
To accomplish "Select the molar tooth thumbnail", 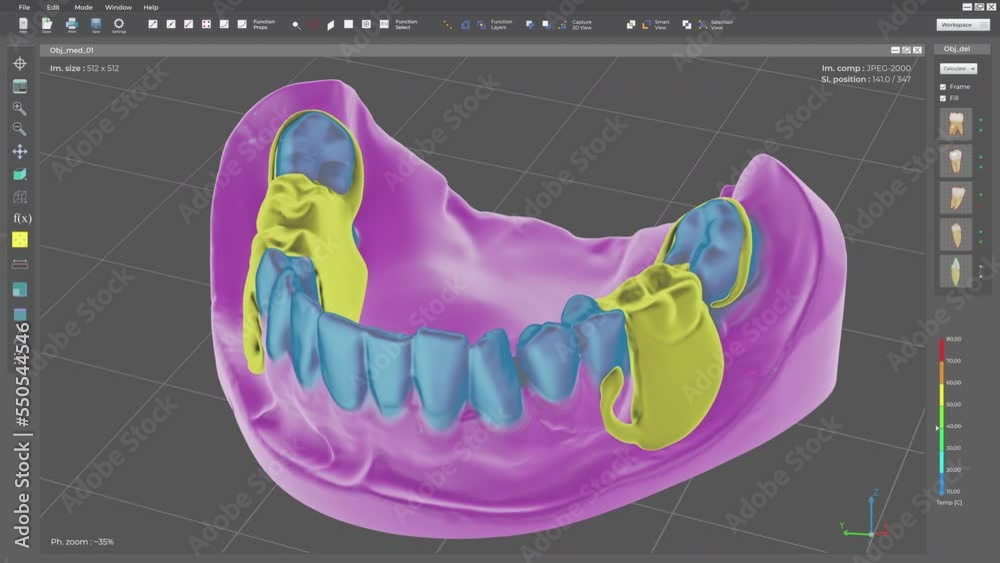I will click(x=955, y=124).
